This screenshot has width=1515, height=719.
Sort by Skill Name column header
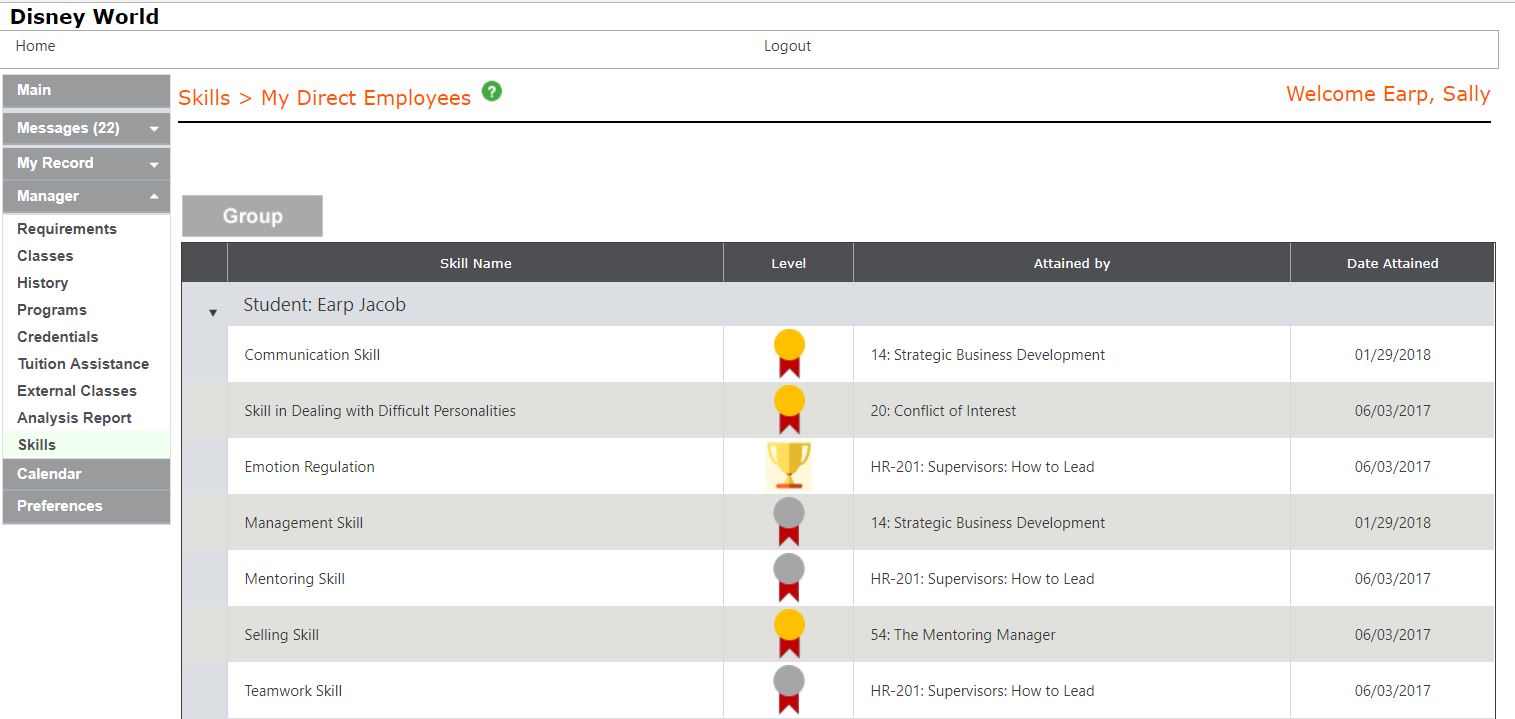pyautogui.click(x=475, y=263)
